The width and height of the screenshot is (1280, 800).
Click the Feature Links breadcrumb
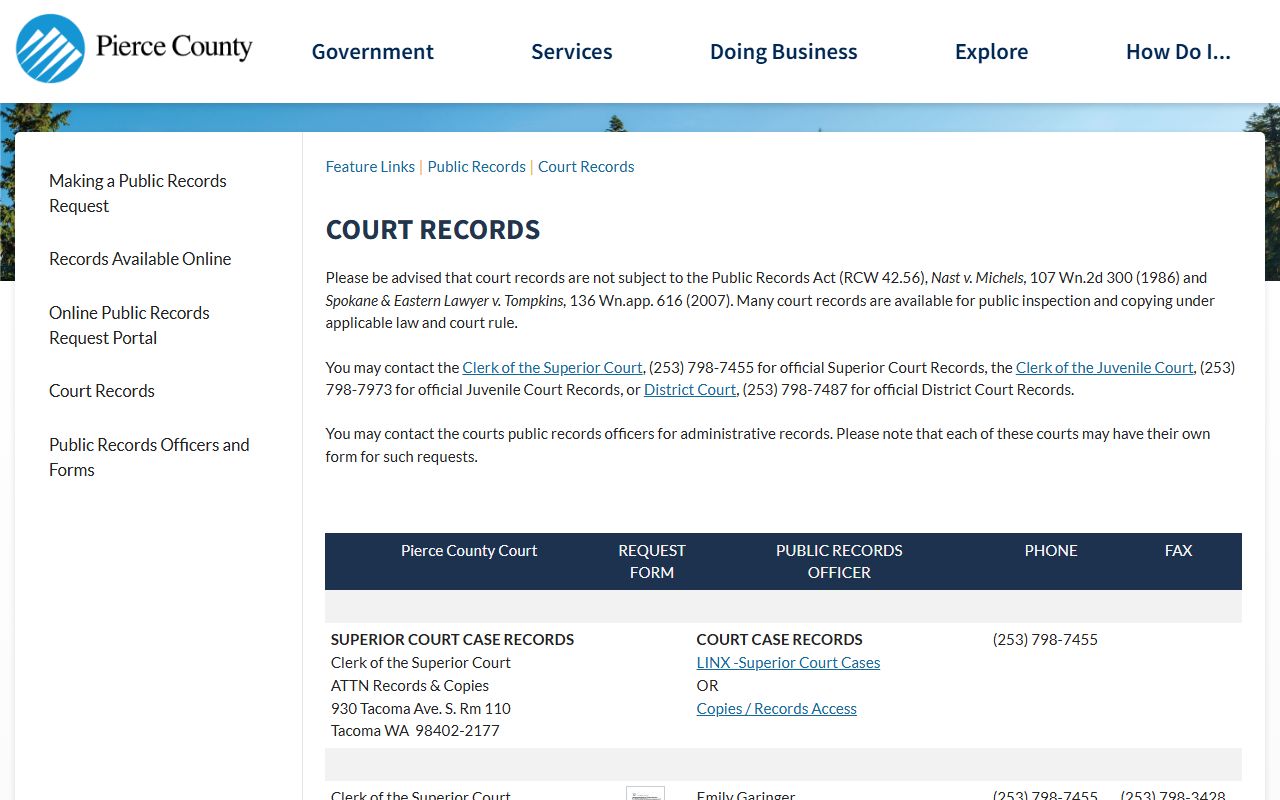click(370, 167)
